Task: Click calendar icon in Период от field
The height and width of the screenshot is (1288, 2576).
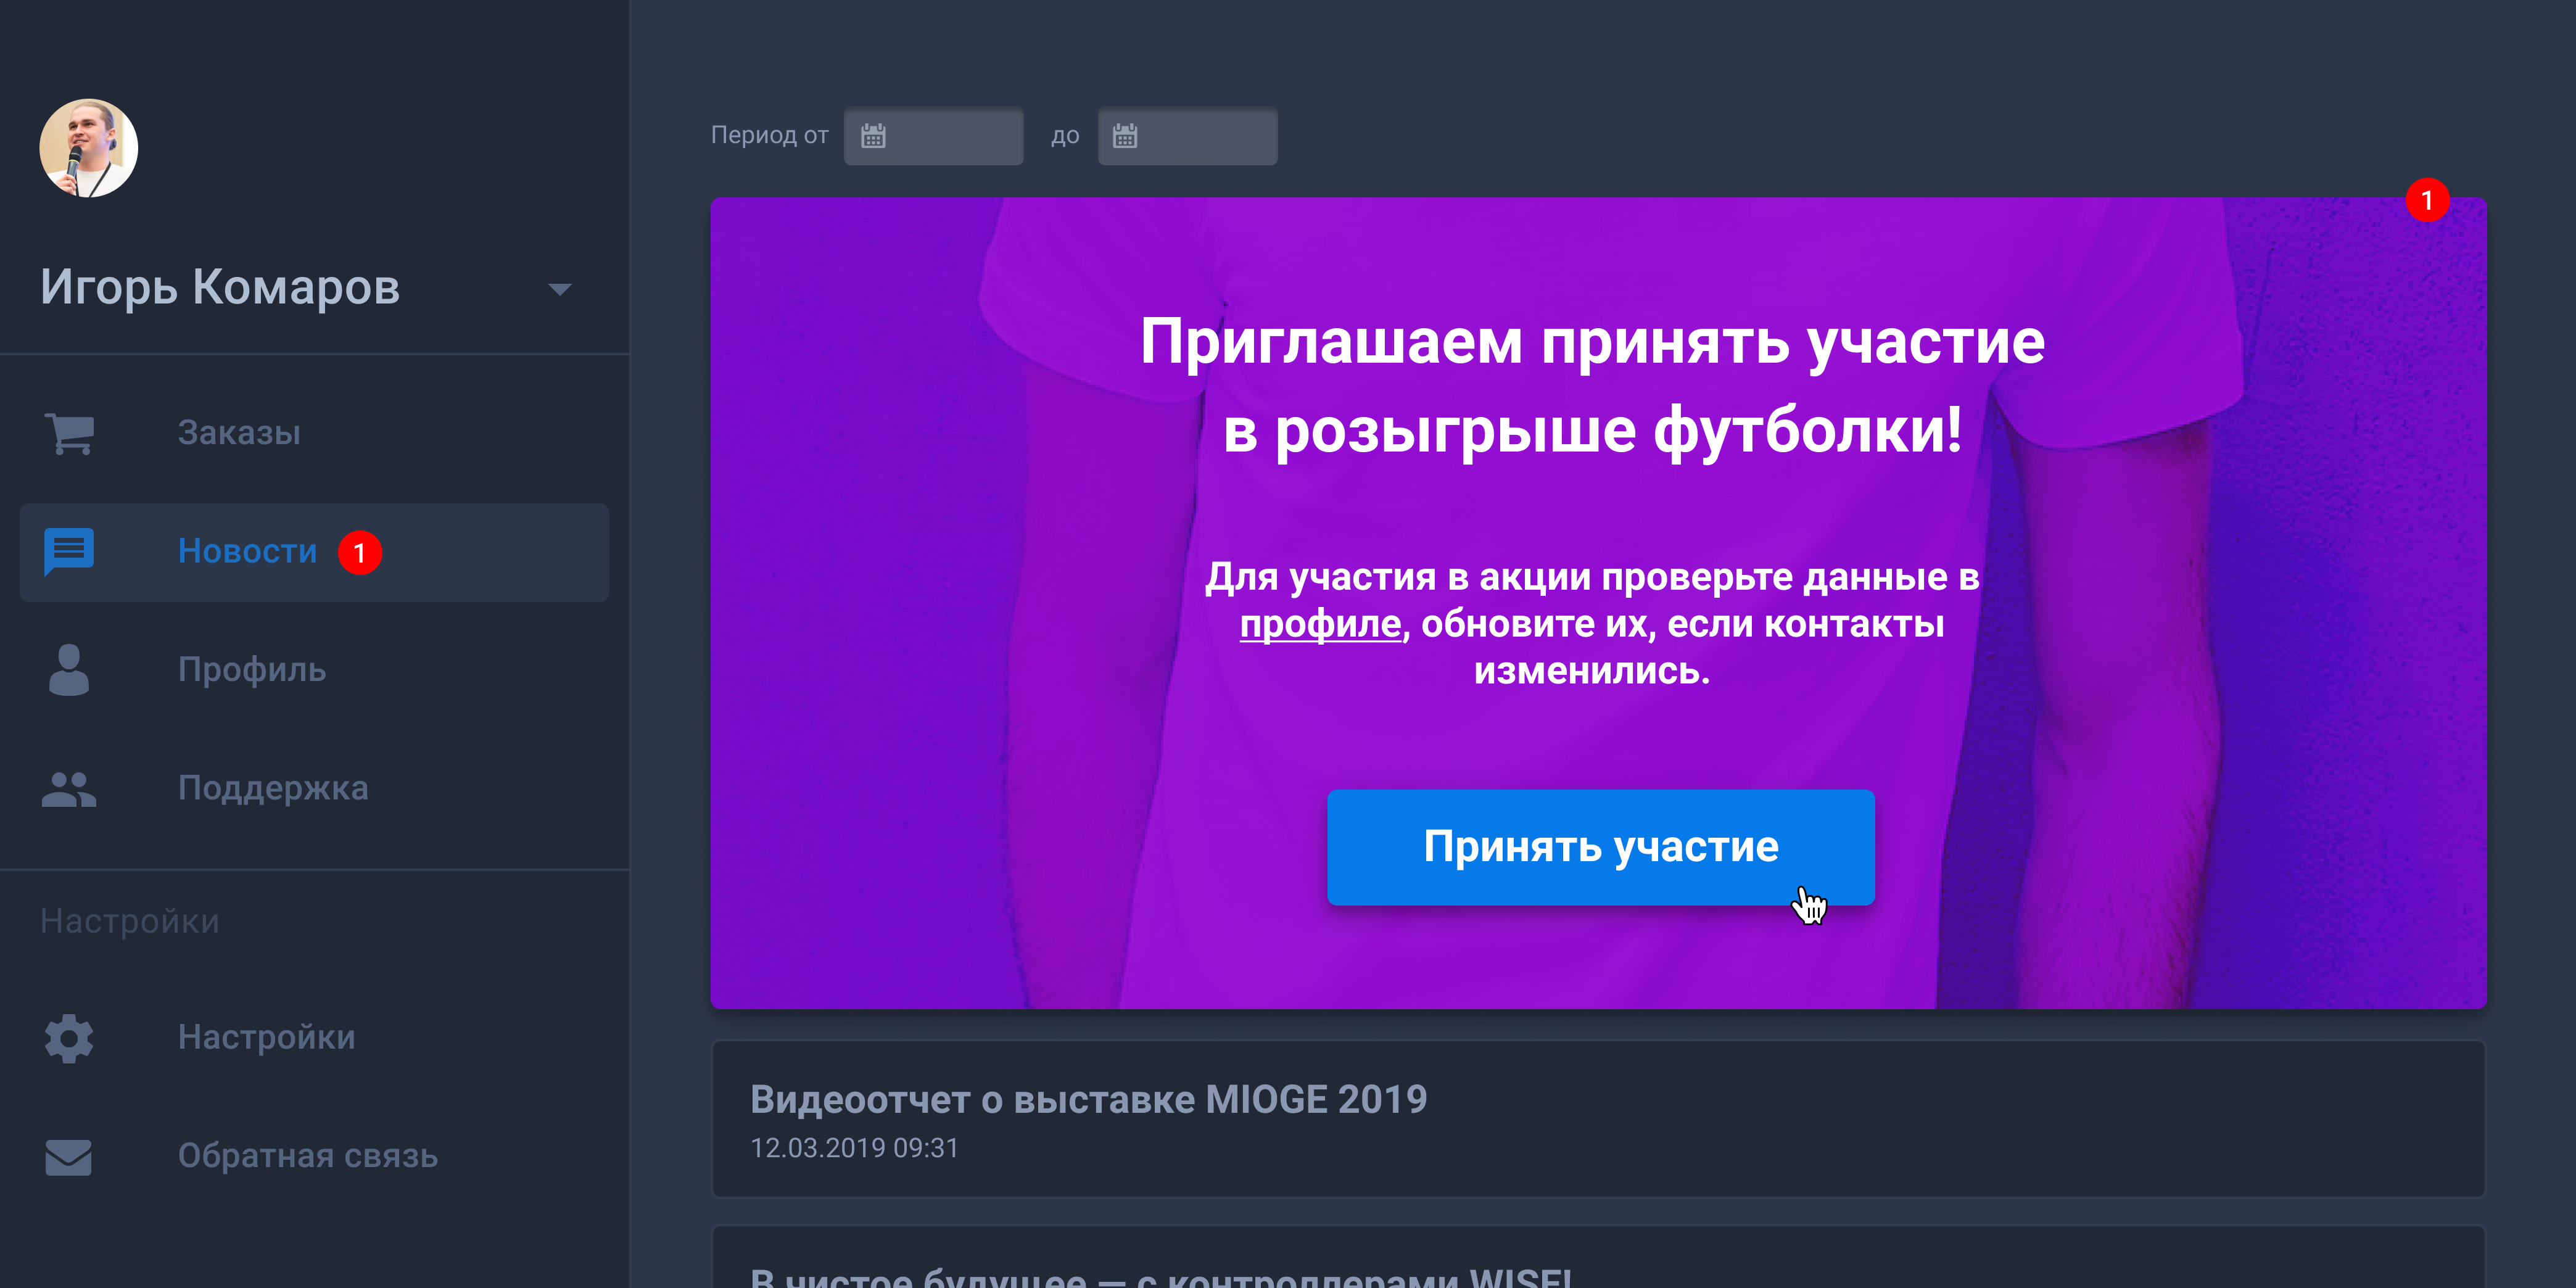Action: (873, 136)
